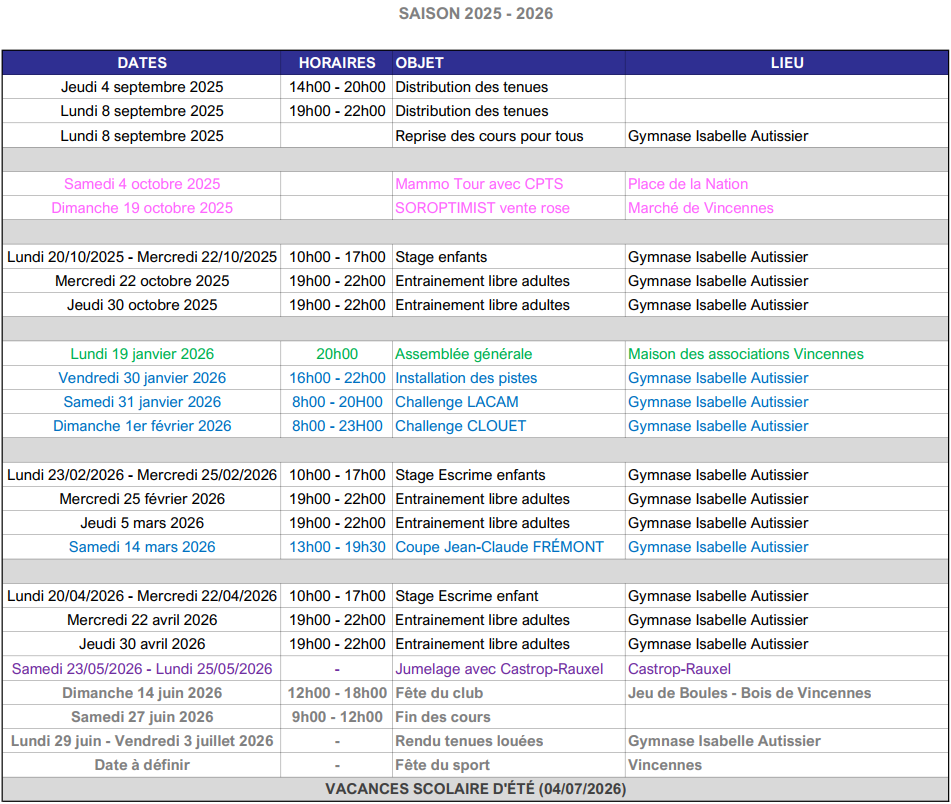This screenshot has width=951, height=804.
Task: Select the Jumelage avec Castrop-Rauxel entry
Action: [499, 669]
